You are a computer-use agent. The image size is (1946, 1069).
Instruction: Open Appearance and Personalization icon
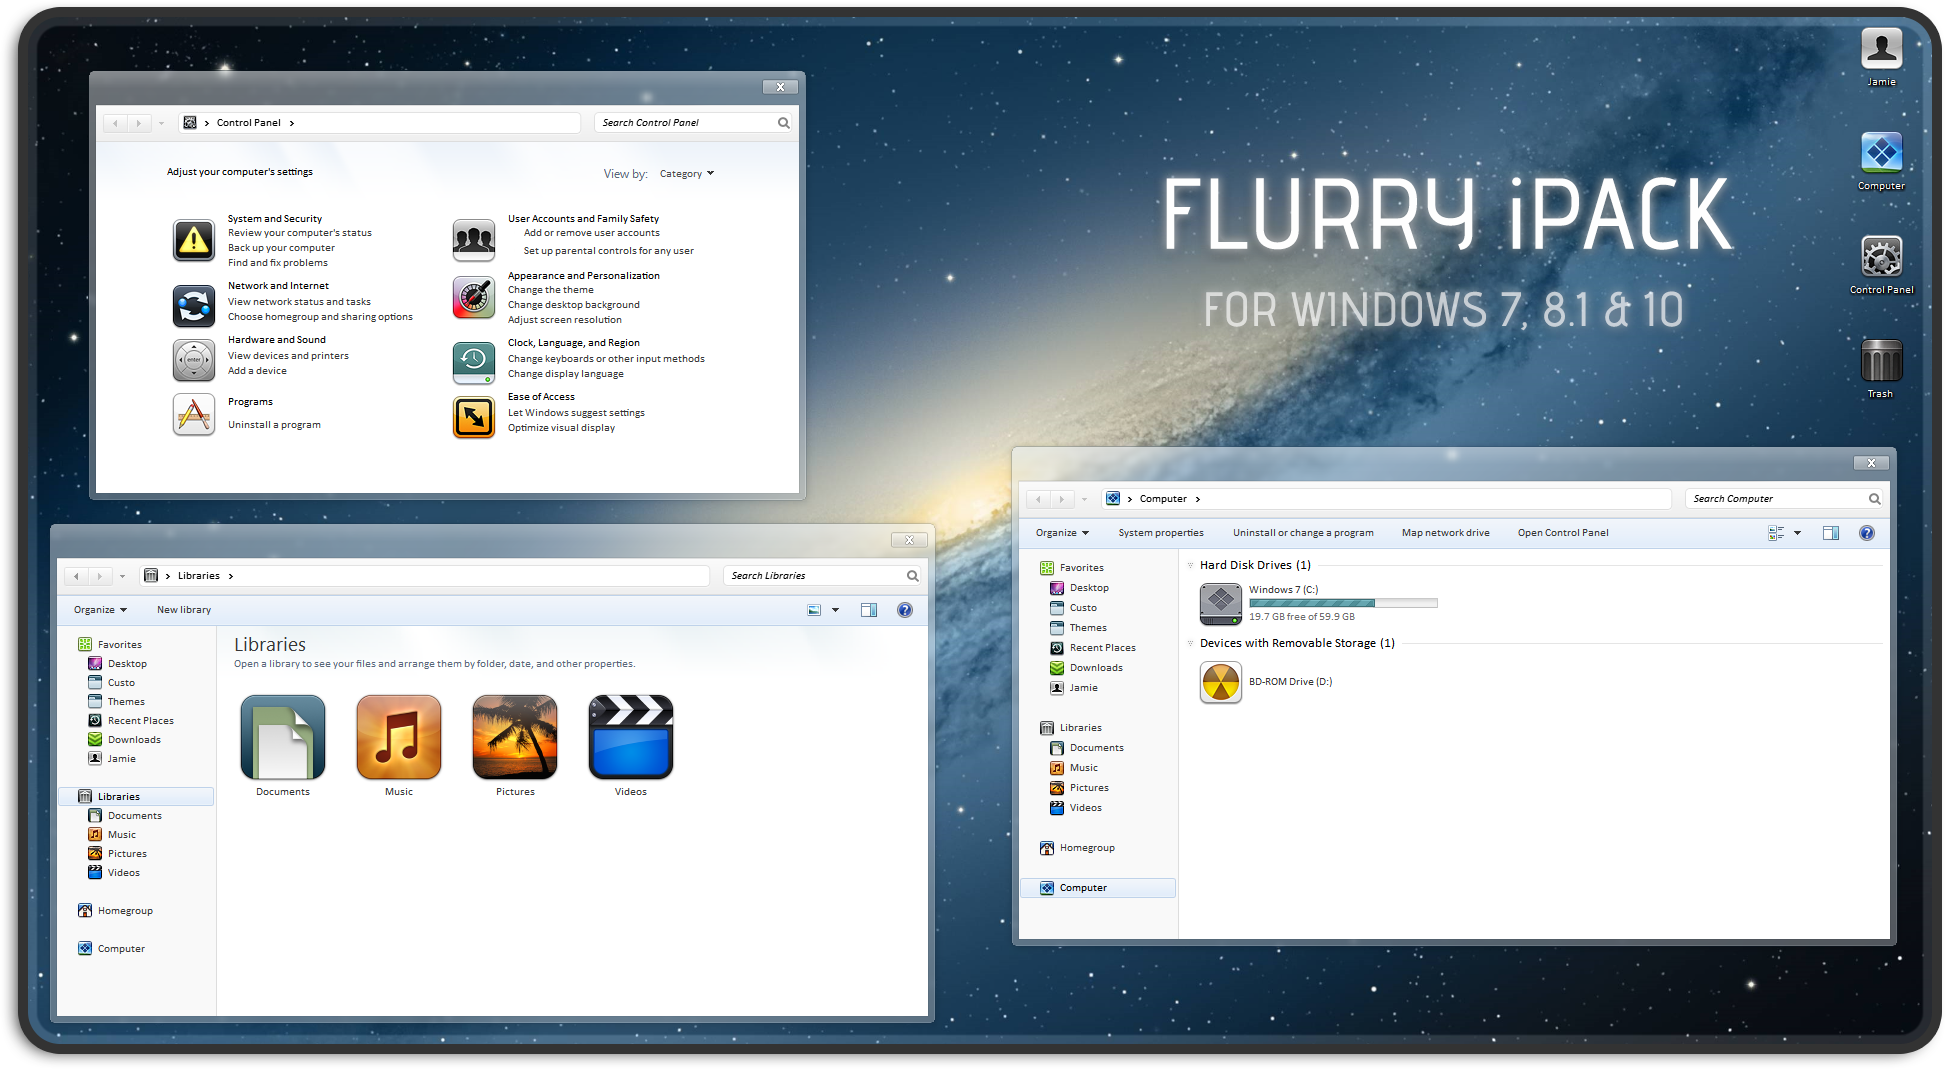[x=474, y=297]
